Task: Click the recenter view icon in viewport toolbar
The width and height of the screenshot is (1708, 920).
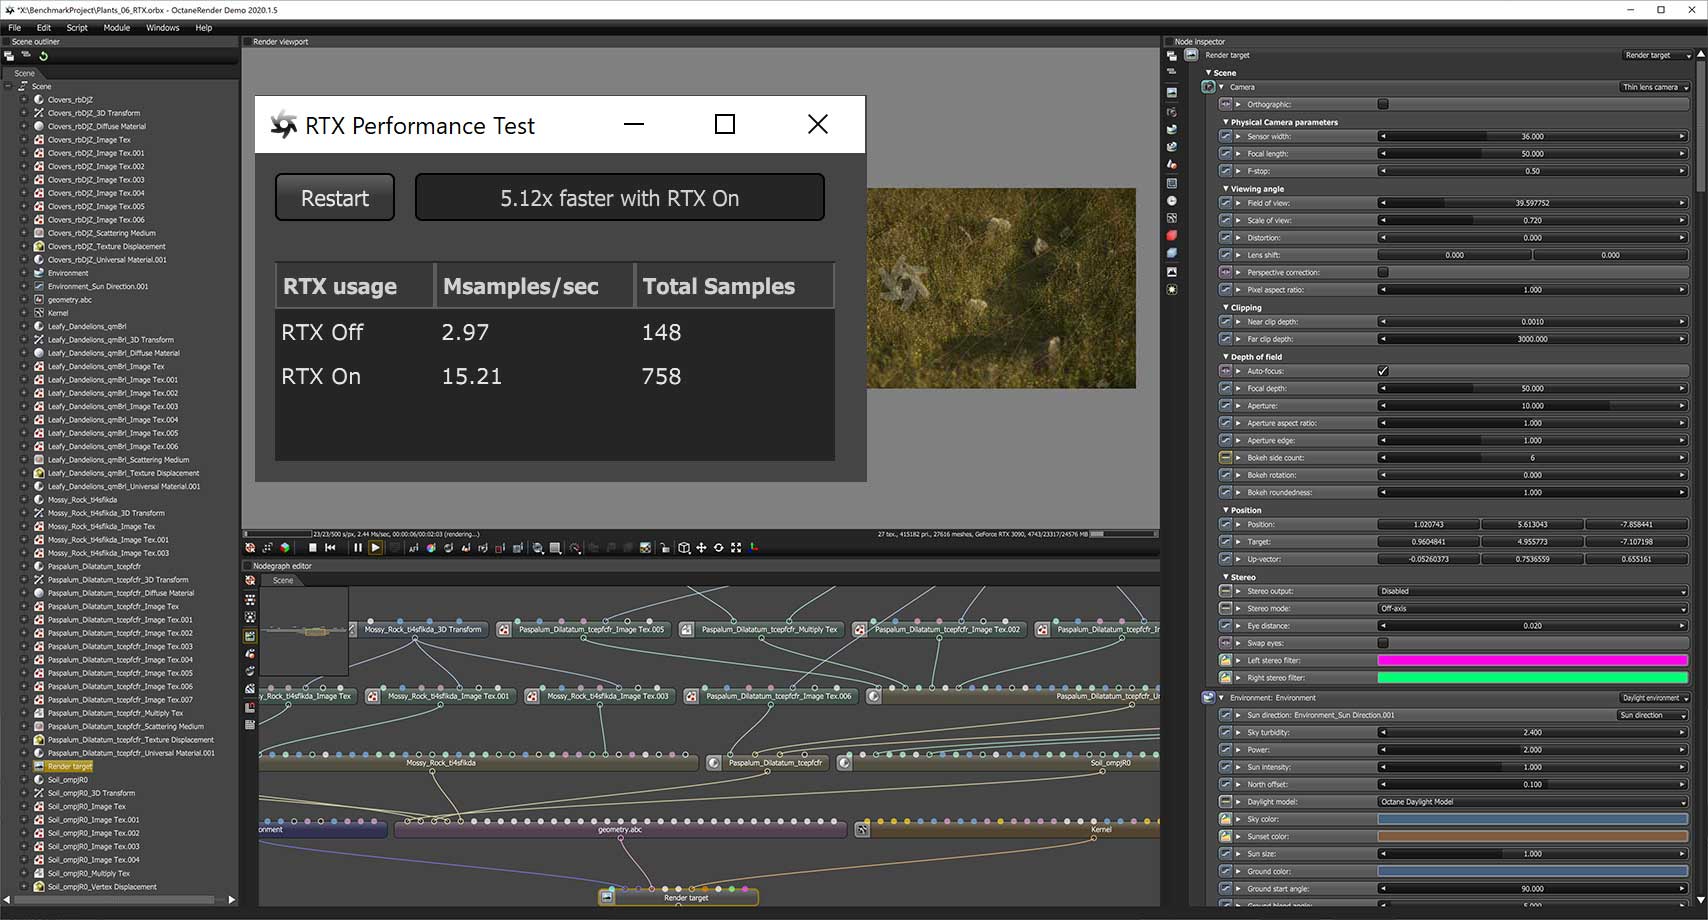Action: (x=250, y=548)
